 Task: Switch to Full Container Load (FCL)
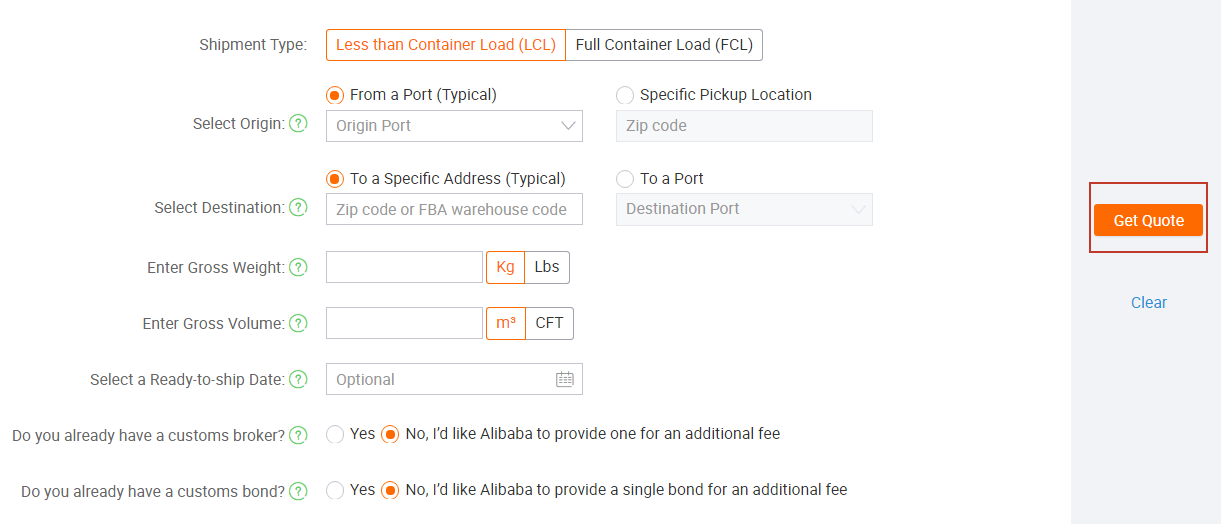(x=664, y=45)
